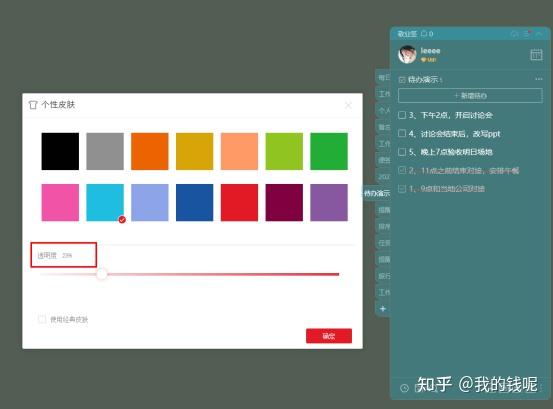The height and width of the screenshot is (409, 553).
Task: Open the hamburger menu icon in the notes title bar
Action: (x=527, y=34)
